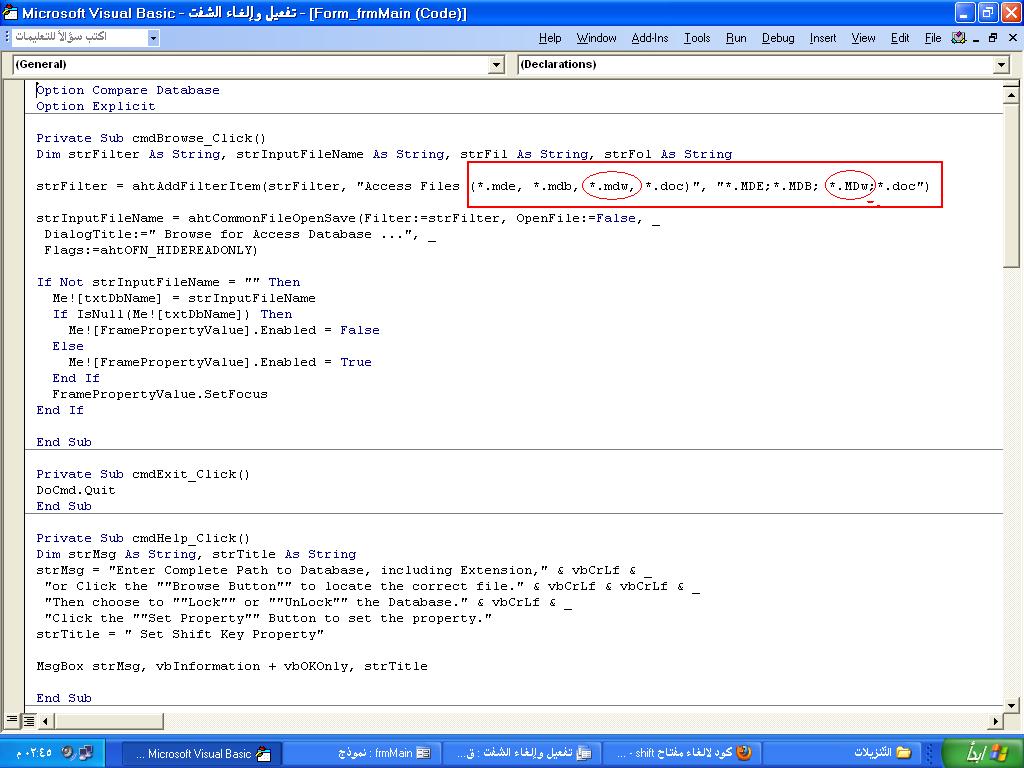Click the 'Click the Set Property Button' line
This screenshot has height=768, width=1024.
point(268,618)
